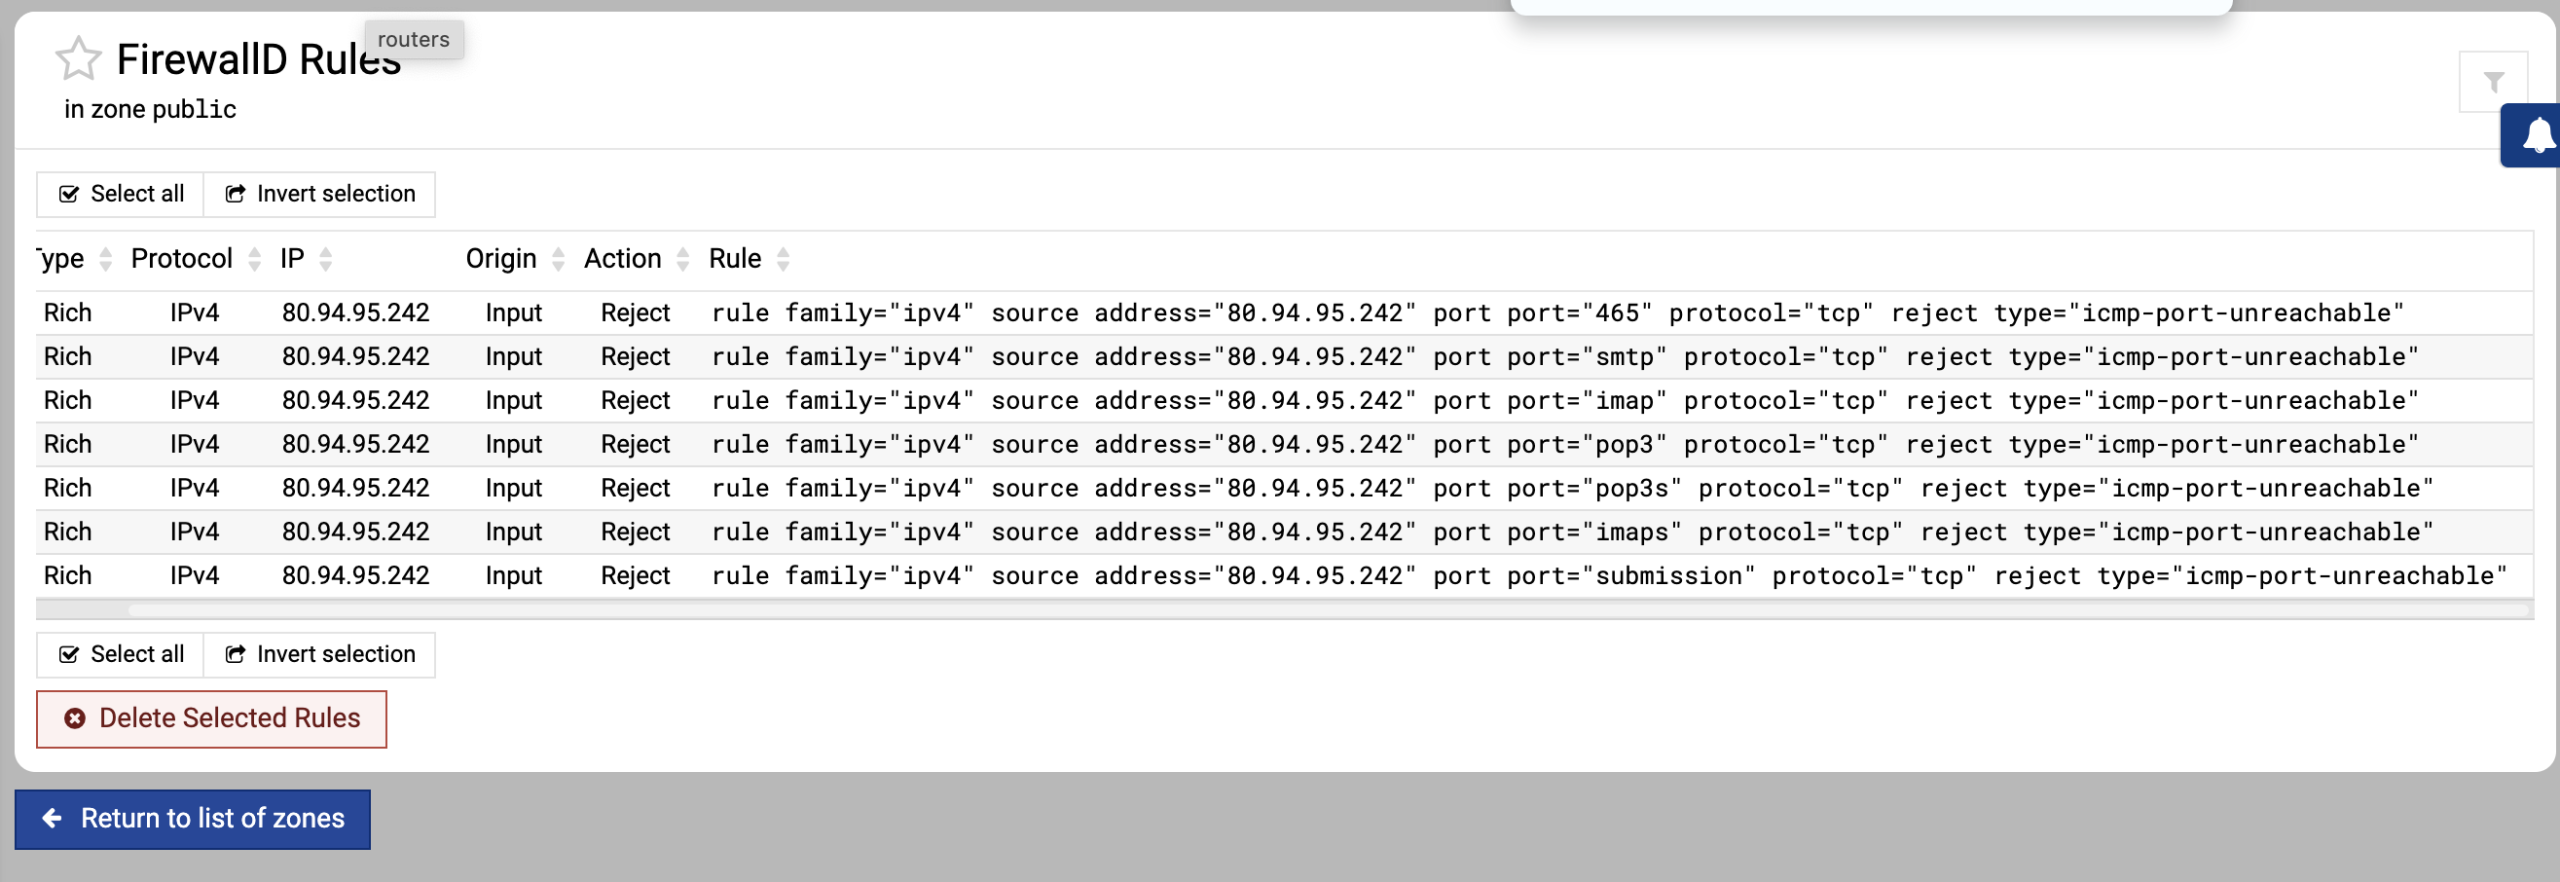Sort by IP column arrows
The height and width of the screenshot is (882, 2560).
[325, 259]
